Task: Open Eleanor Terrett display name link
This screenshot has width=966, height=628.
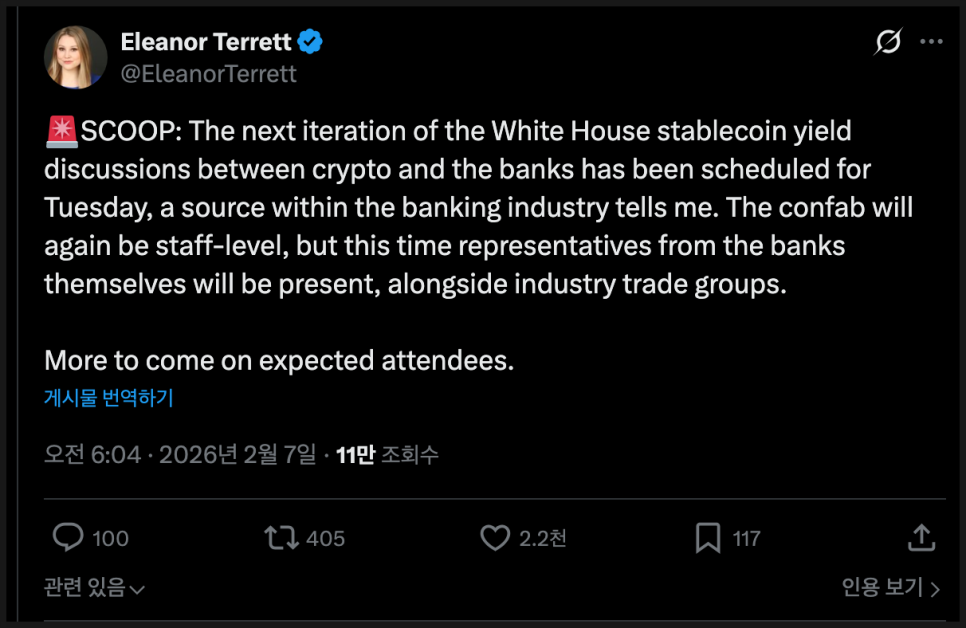Action: pyautogui.click(x=206, y=42)
